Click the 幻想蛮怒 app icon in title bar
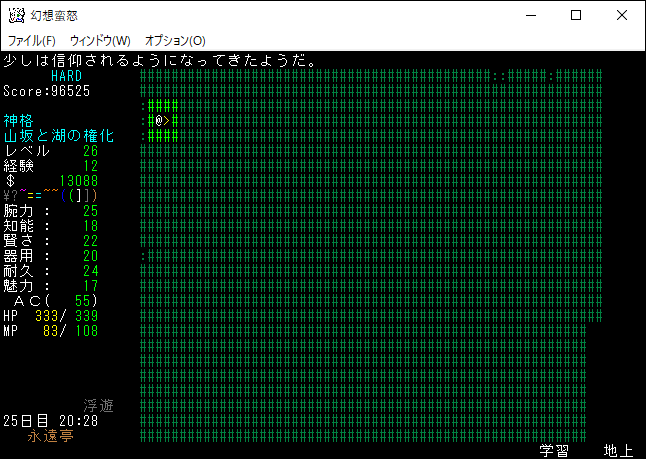Image resolution: width=646 pixels, height=459 pixels. point(17,15)
